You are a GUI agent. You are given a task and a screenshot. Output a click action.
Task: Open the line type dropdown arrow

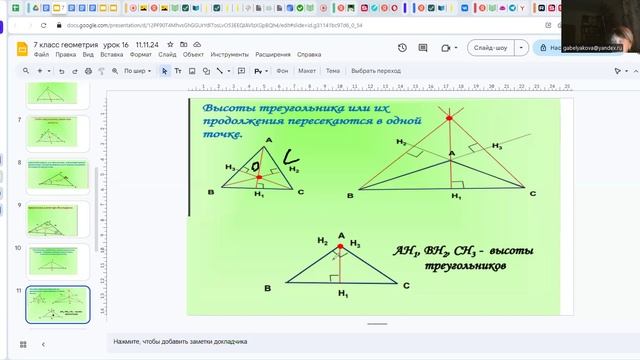pos(229,71)
